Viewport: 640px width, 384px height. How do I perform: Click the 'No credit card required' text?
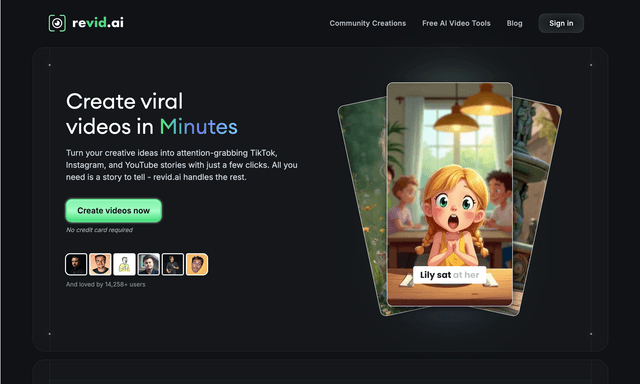pos(99,230)
